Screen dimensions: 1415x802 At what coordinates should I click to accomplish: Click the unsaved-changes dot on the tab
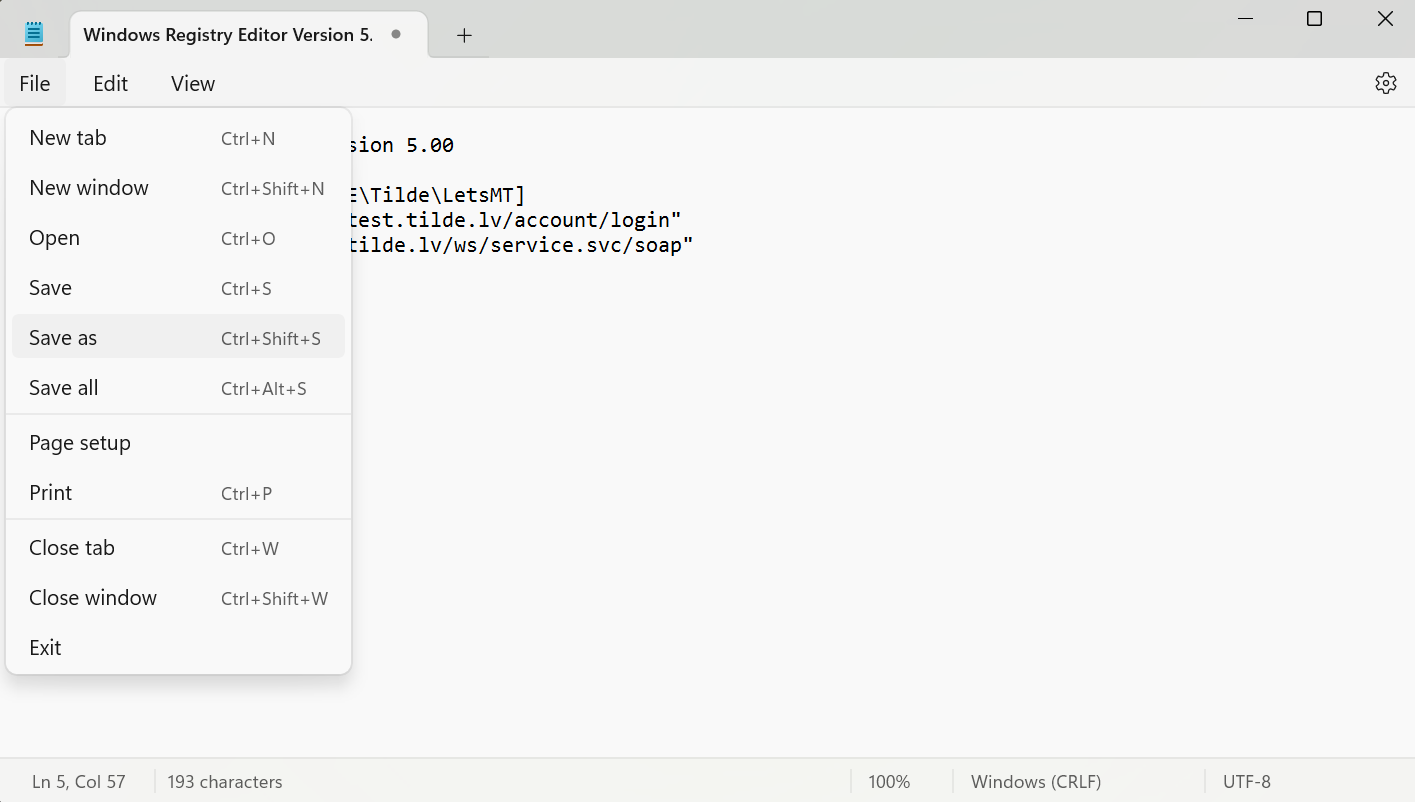(396, 34)
